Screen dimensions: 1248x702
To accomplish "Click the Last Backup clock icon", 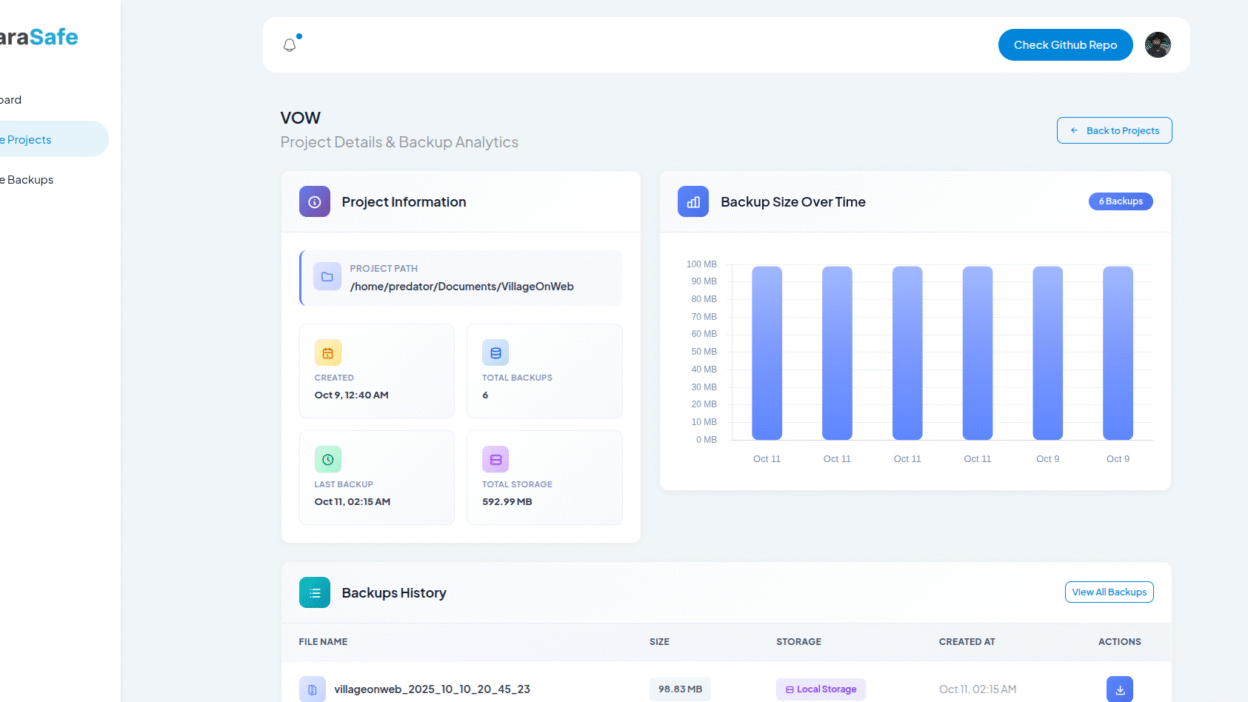I will pos(328,459).
